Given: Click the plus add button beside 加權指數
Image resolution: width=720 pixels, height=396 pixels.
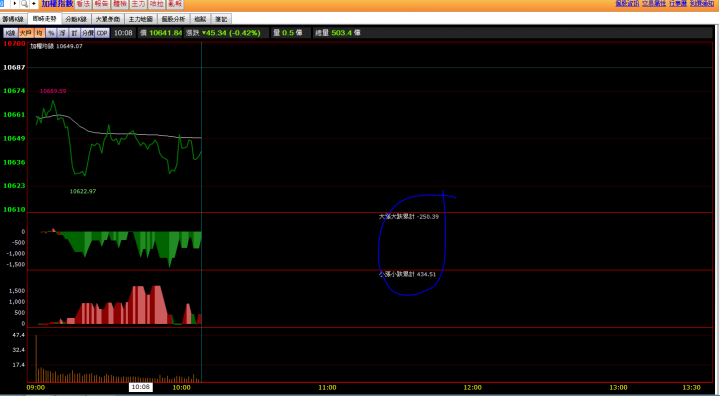Looking at the screenshot, I should [x=34, y=4].
